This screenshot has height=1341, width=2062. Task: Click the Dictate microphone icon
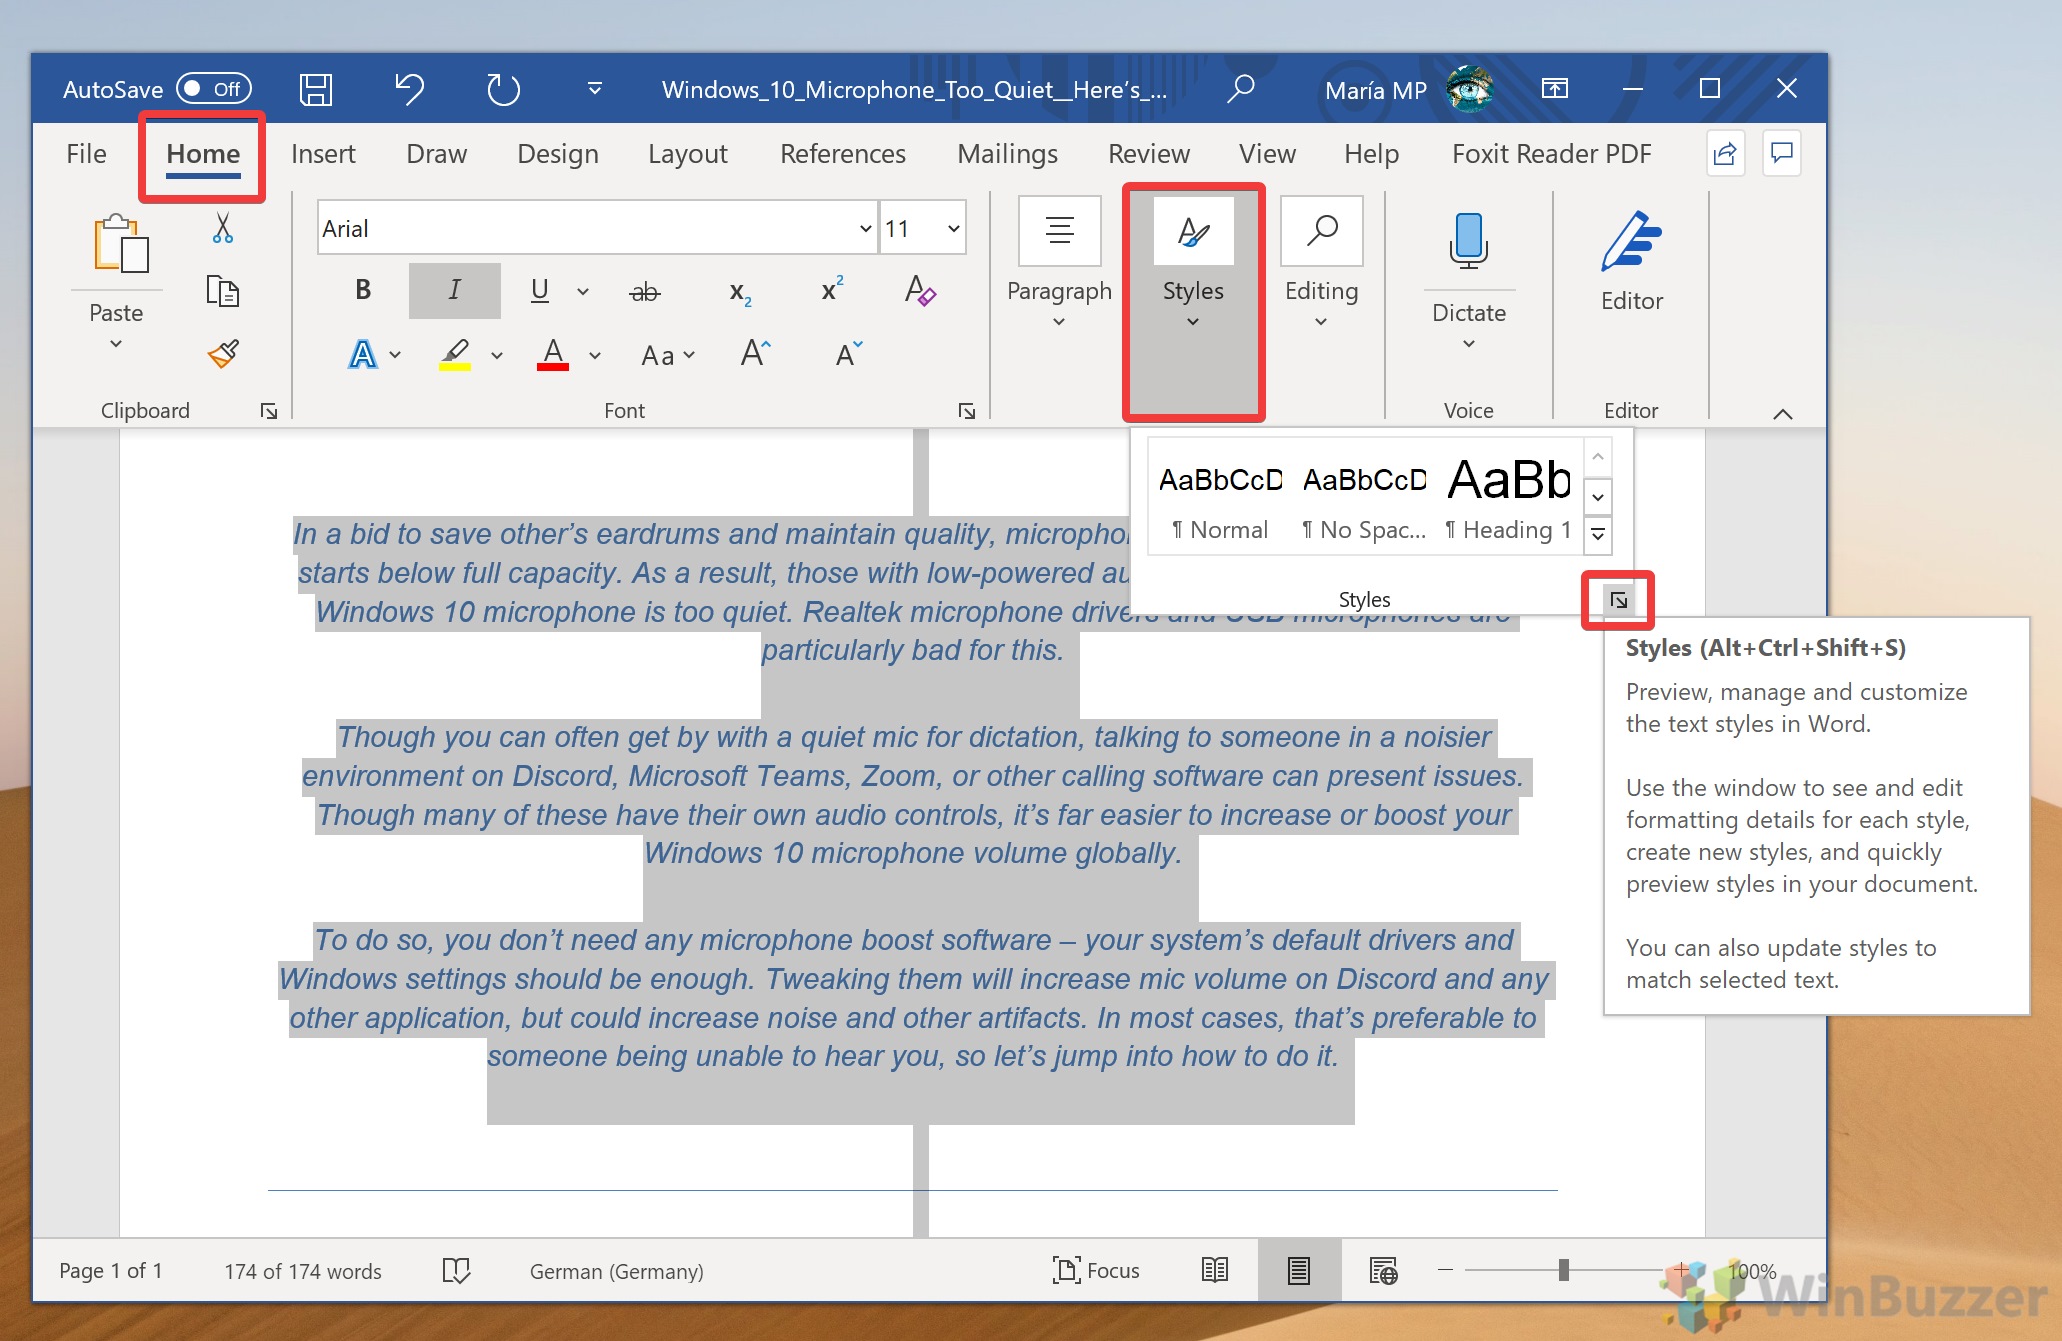pyautogui.click(x=1468, y=241)
